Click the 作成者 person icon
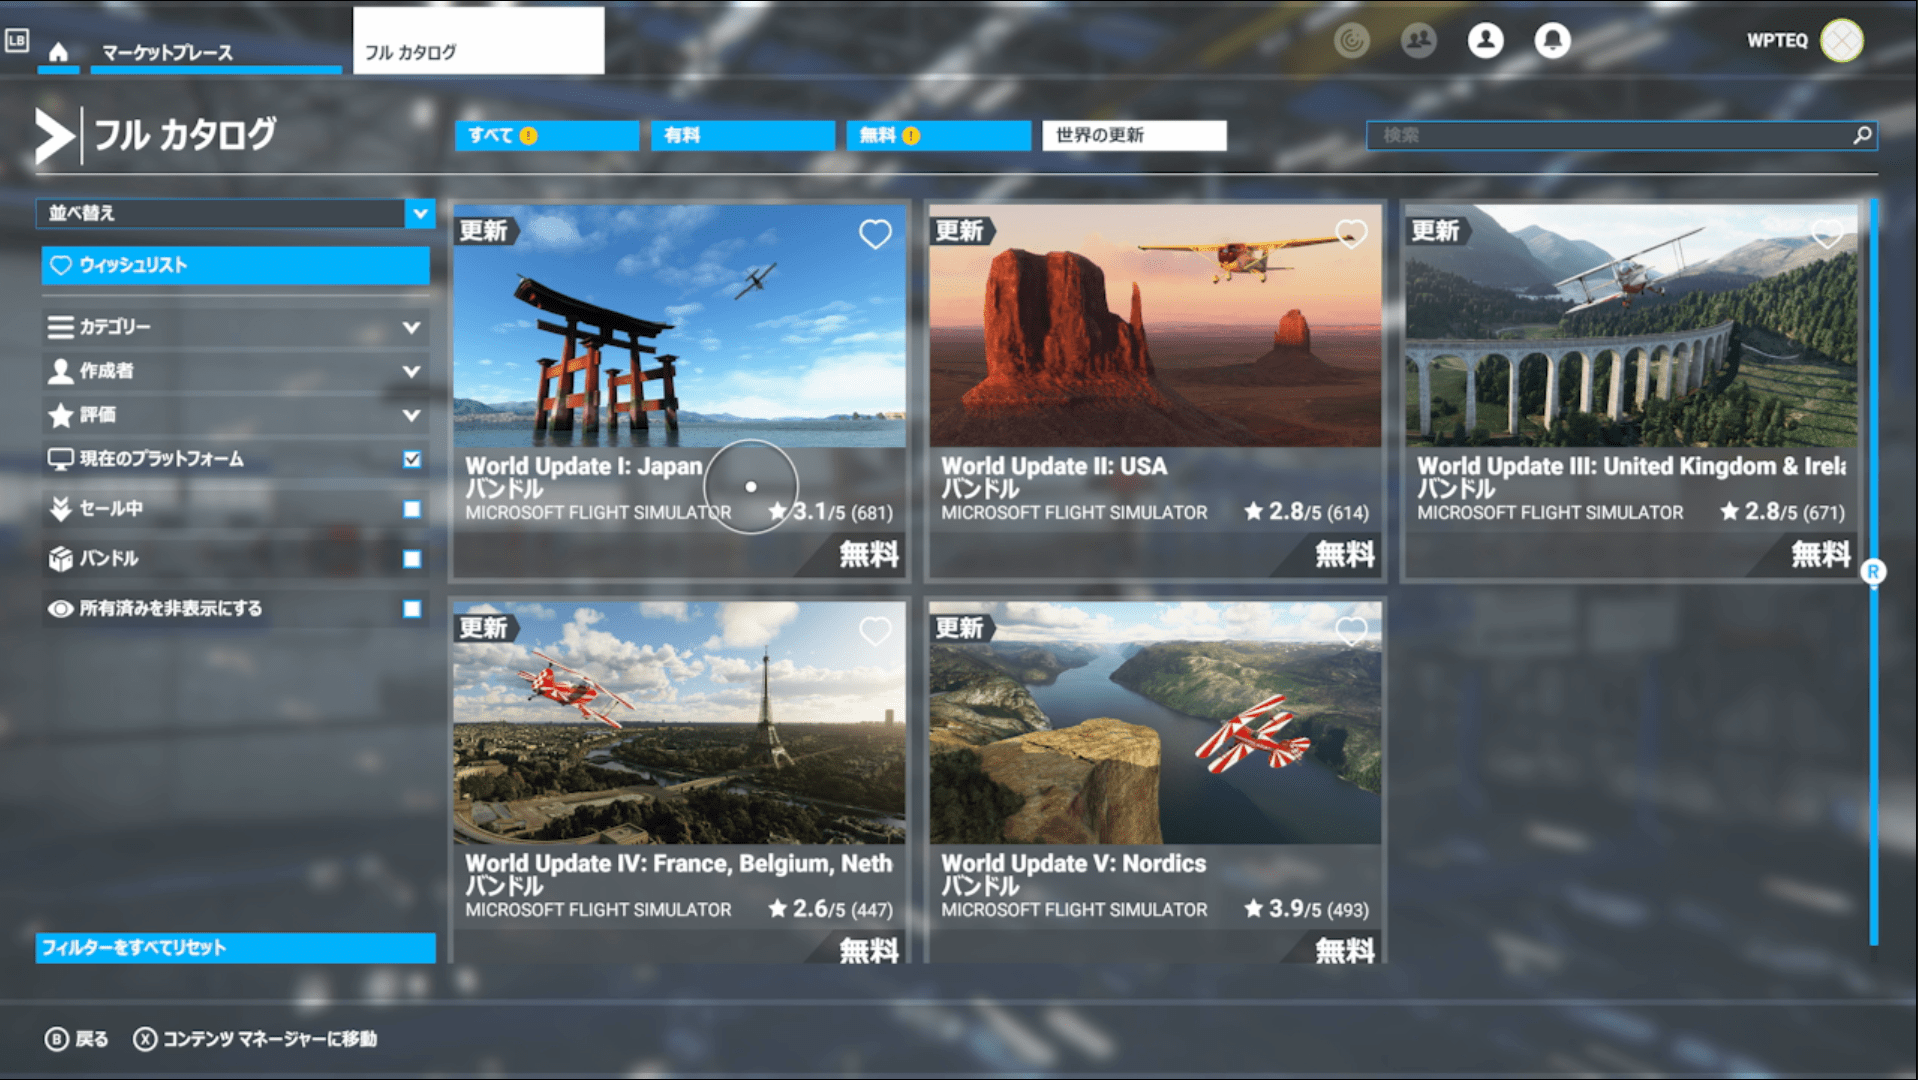 pos(61,371)
